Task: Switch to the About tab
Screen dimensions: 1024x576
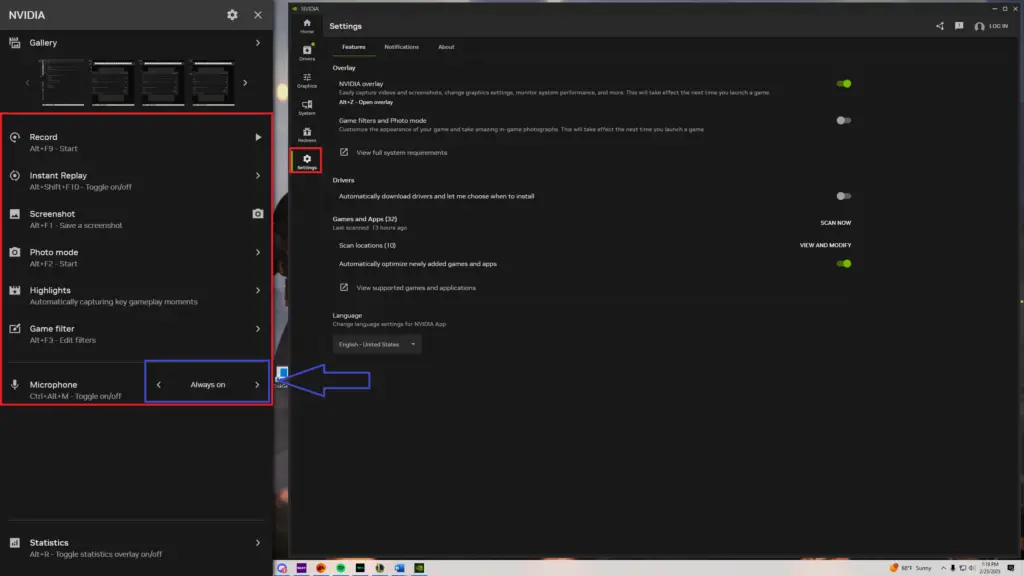Action: (446, 47)
